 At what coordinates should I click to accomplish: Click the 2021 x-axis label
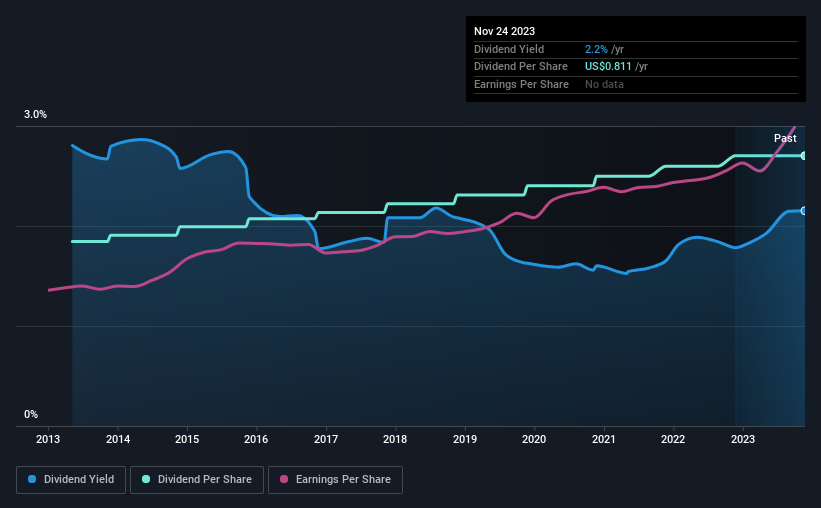coord(604,439)
